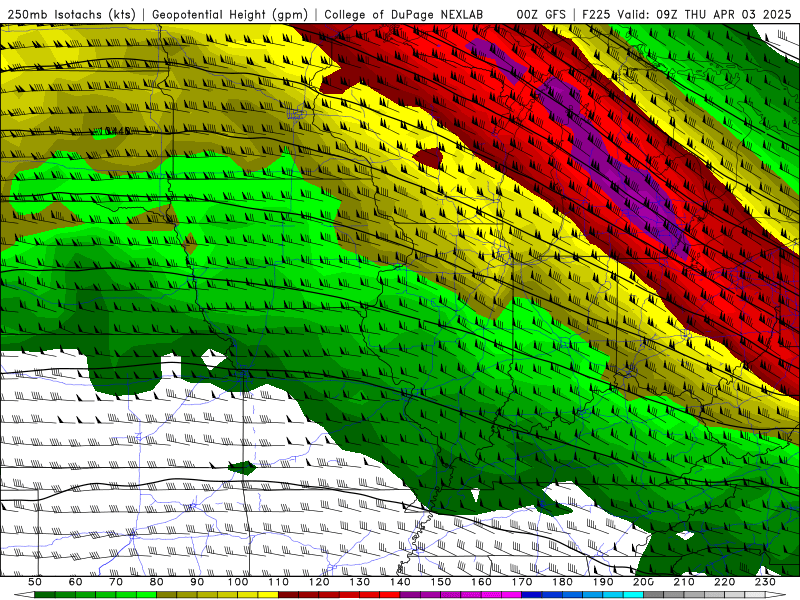Click the legend value 140

pos(400,582)
